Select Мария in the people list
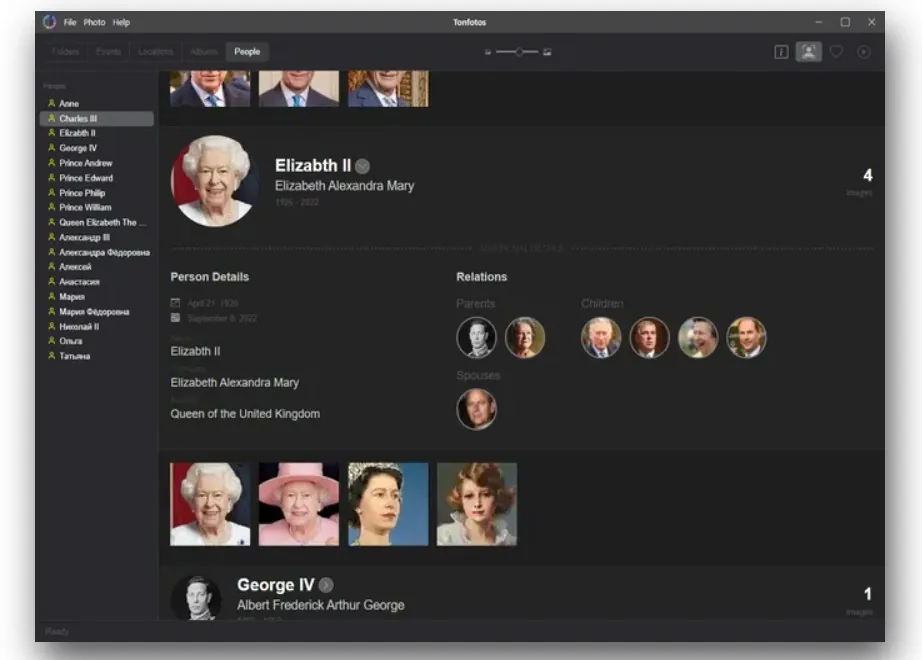922x660 pixels. (x=97, y=296)
